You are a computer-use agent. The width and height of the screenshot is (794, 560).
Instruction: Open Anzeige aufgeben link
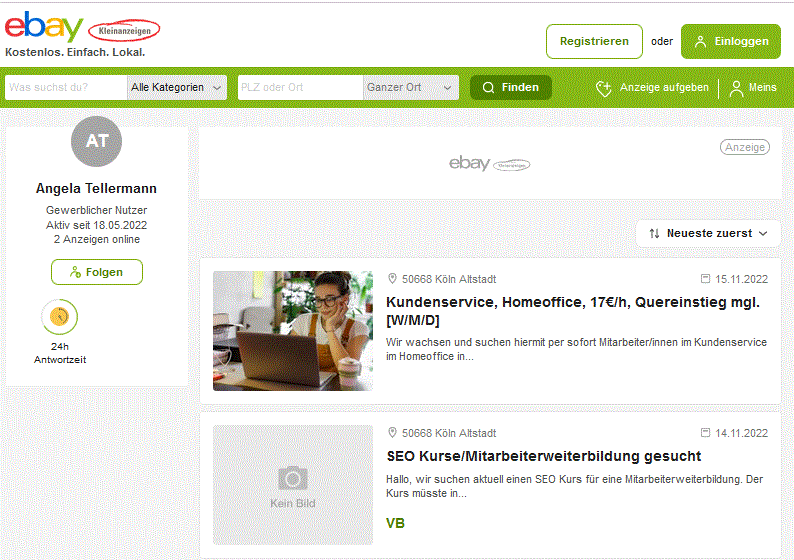click(x=652, y=88)
